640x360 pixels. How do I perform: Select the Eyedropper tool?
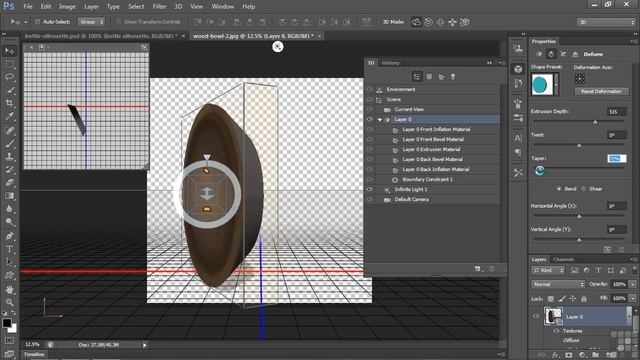point(9,116)
